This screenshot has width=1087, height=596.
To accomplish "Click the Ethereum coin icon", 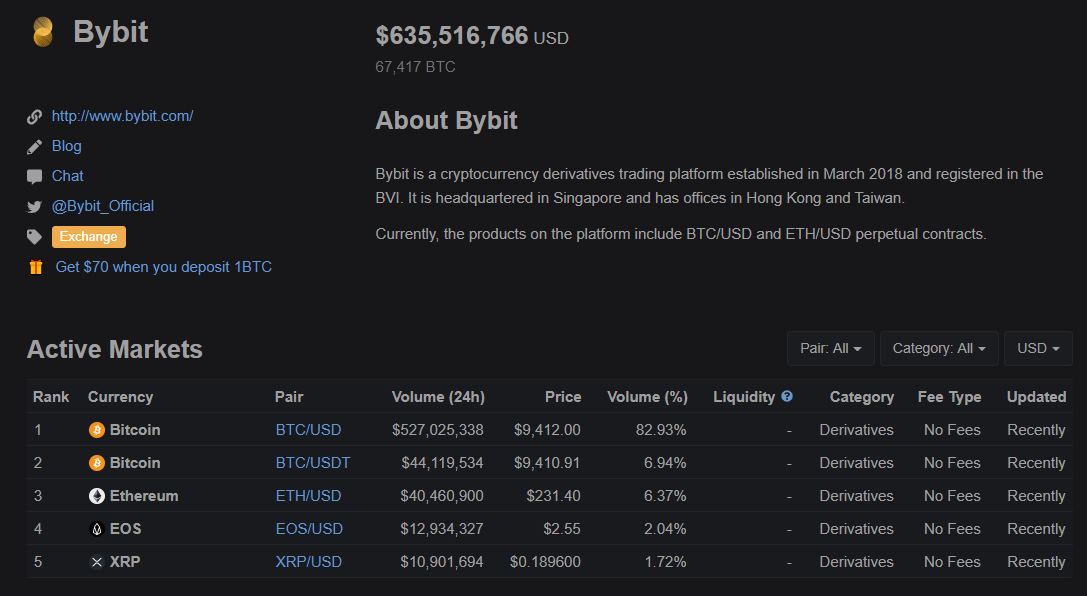I will click(x=97, y=496).
